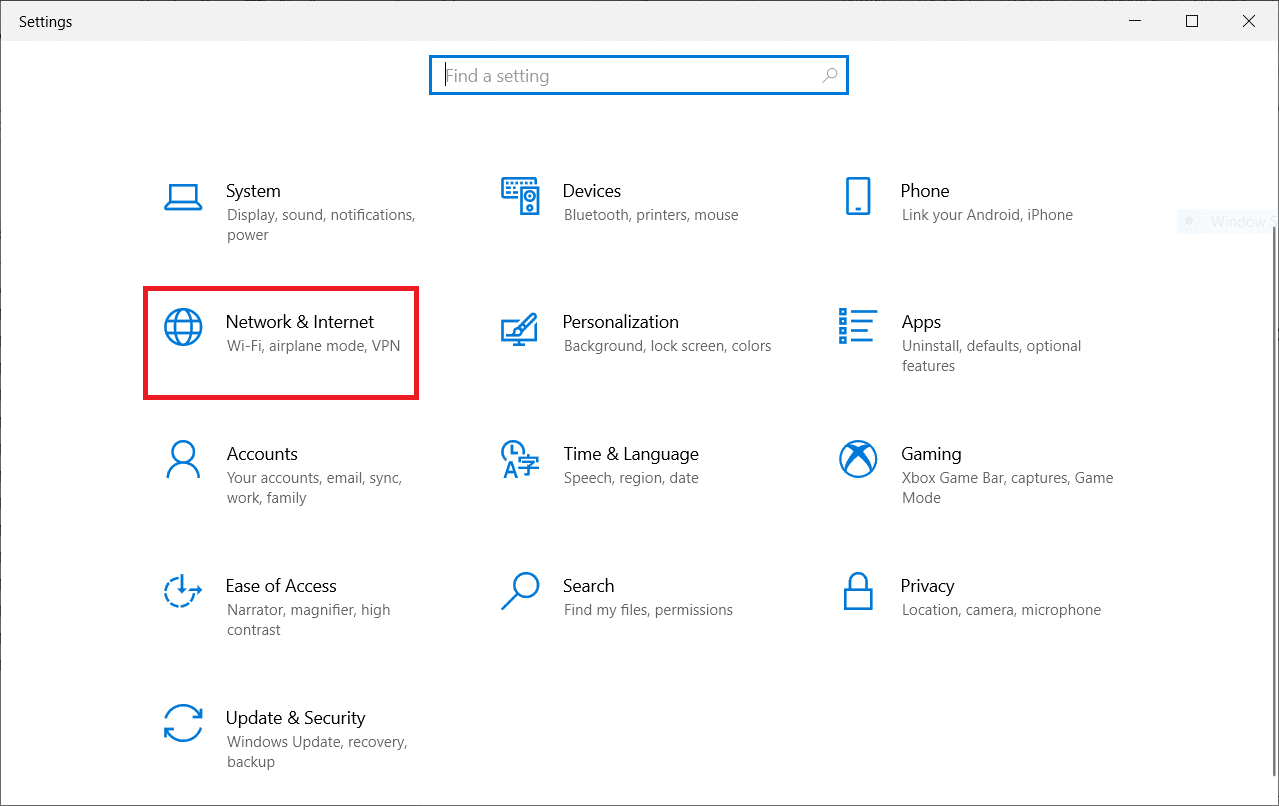This screenshot has height=806, width=1279.
Task: Open the Personalization title
Action: (x=621, y=322)
